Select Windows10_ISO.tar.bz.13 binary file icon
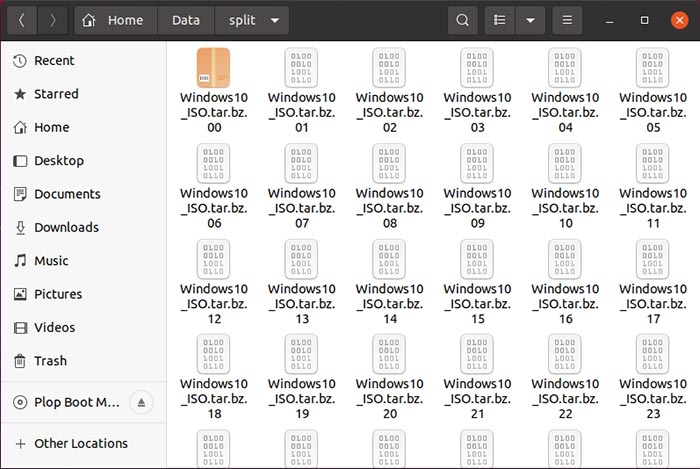 301,259
